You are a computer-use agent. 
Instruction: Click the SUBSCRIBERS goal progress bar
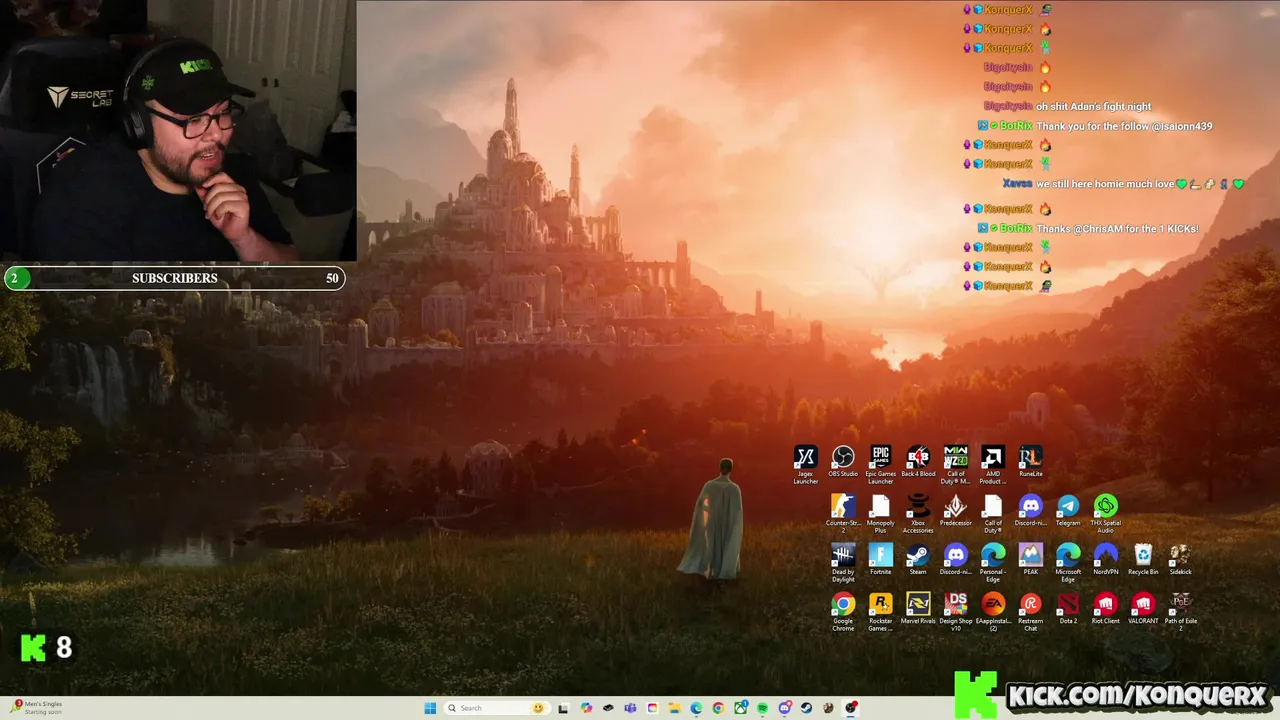[x=175, y=278]
